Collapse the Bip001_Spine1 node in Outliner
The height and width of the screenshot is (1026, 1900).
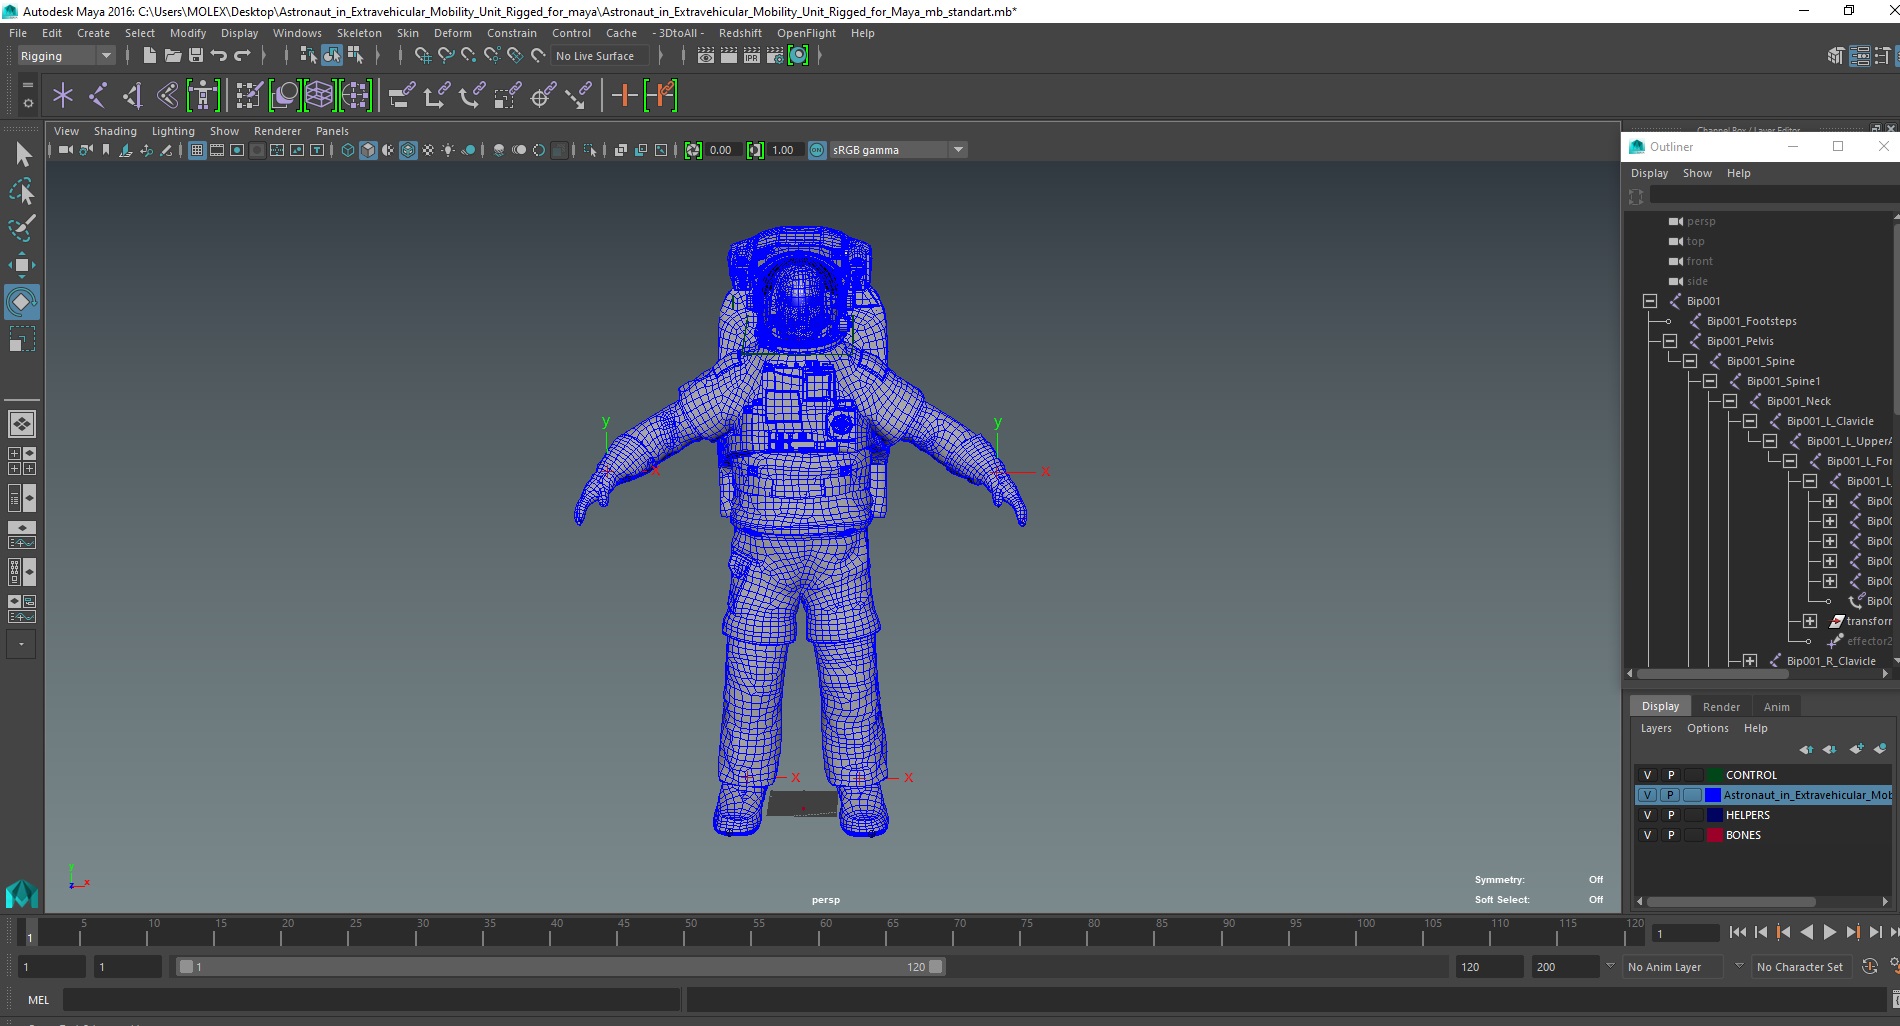1710,381
